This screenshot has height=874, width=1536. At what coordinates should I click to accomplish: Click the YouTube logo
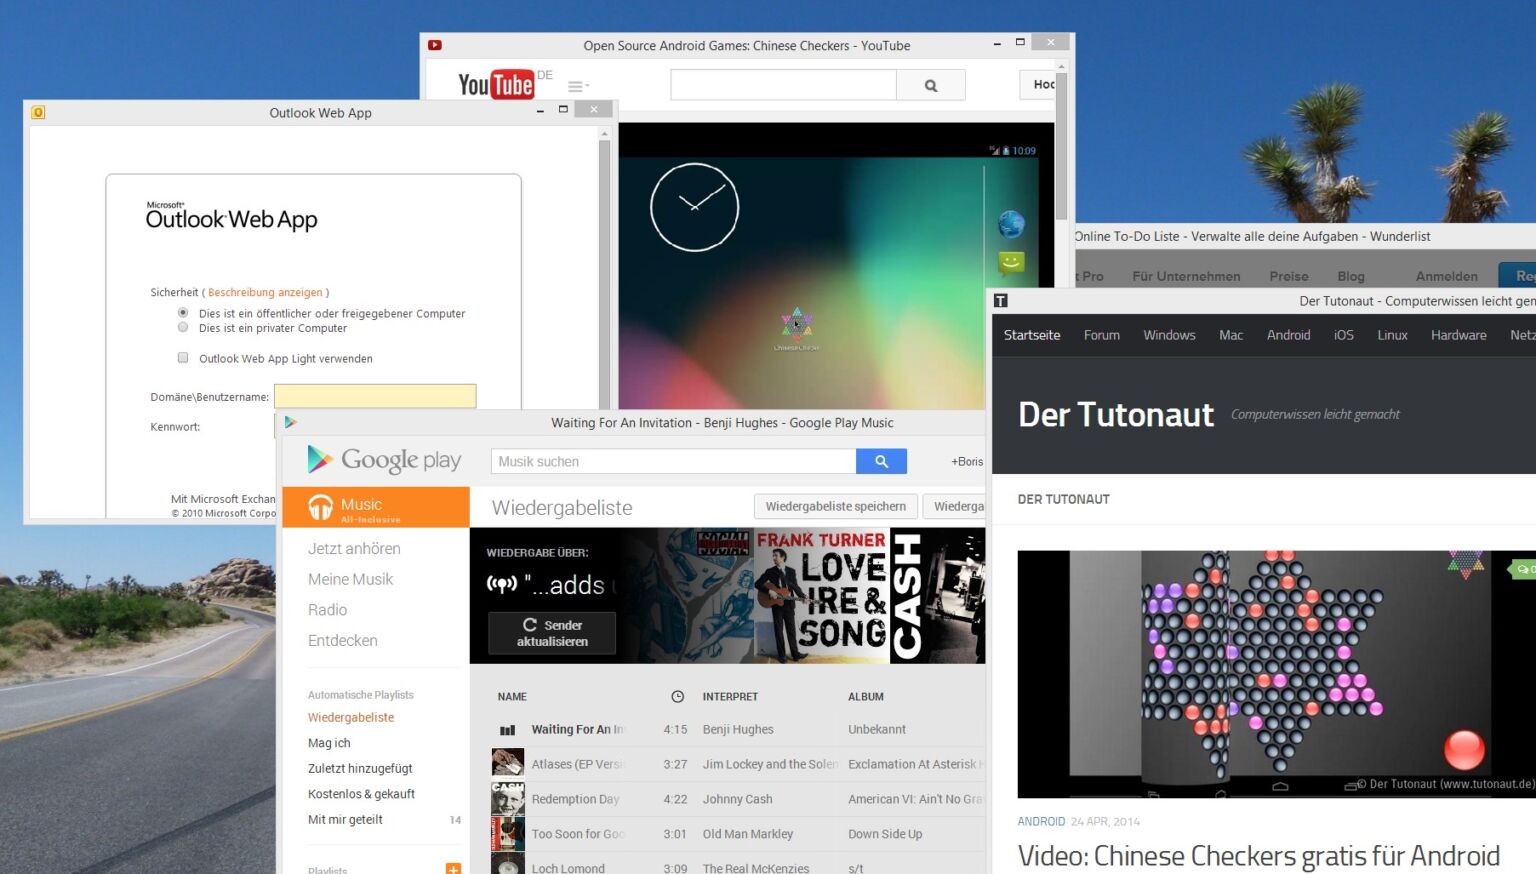(497, 85)
